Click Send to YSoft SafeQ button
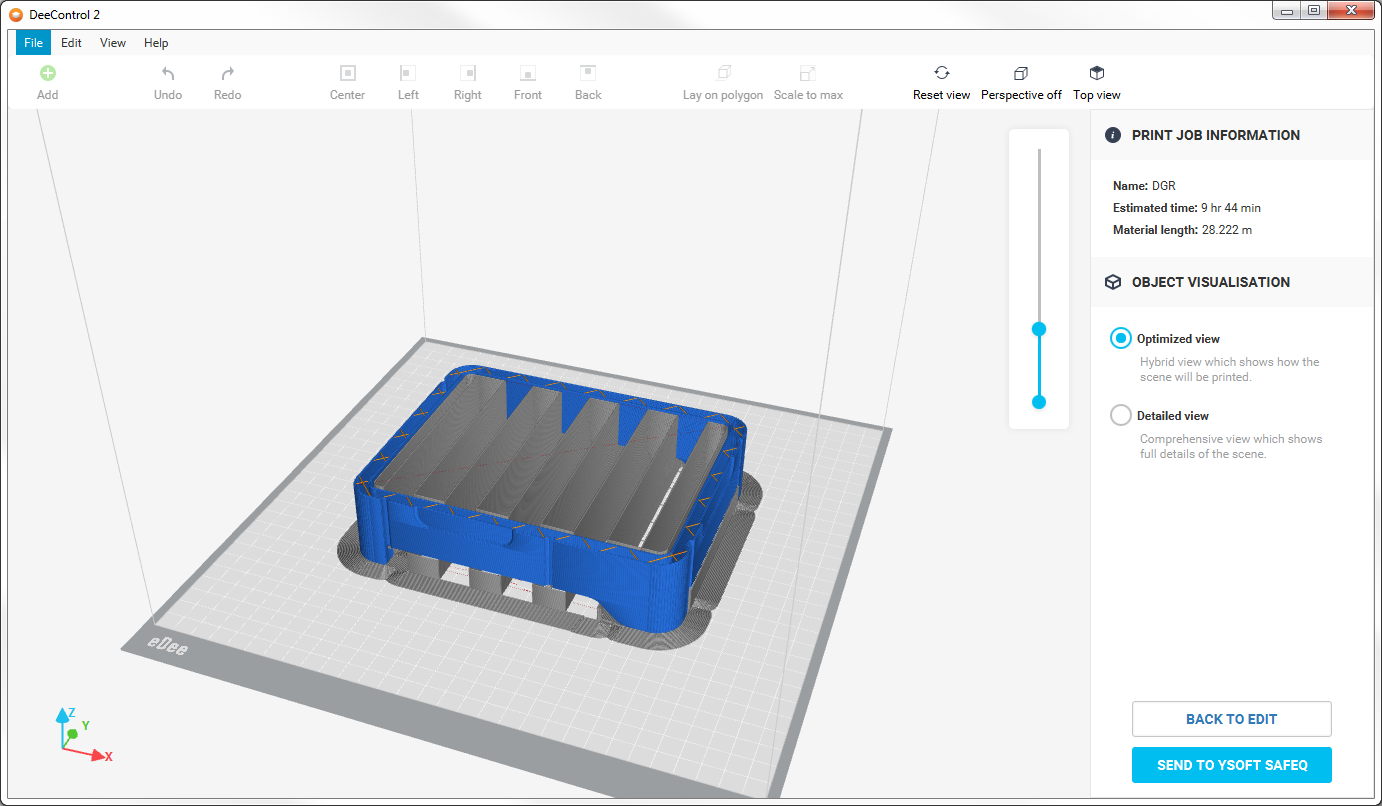The width and height of the screenshot is (1382, 806). point(1231,765)
